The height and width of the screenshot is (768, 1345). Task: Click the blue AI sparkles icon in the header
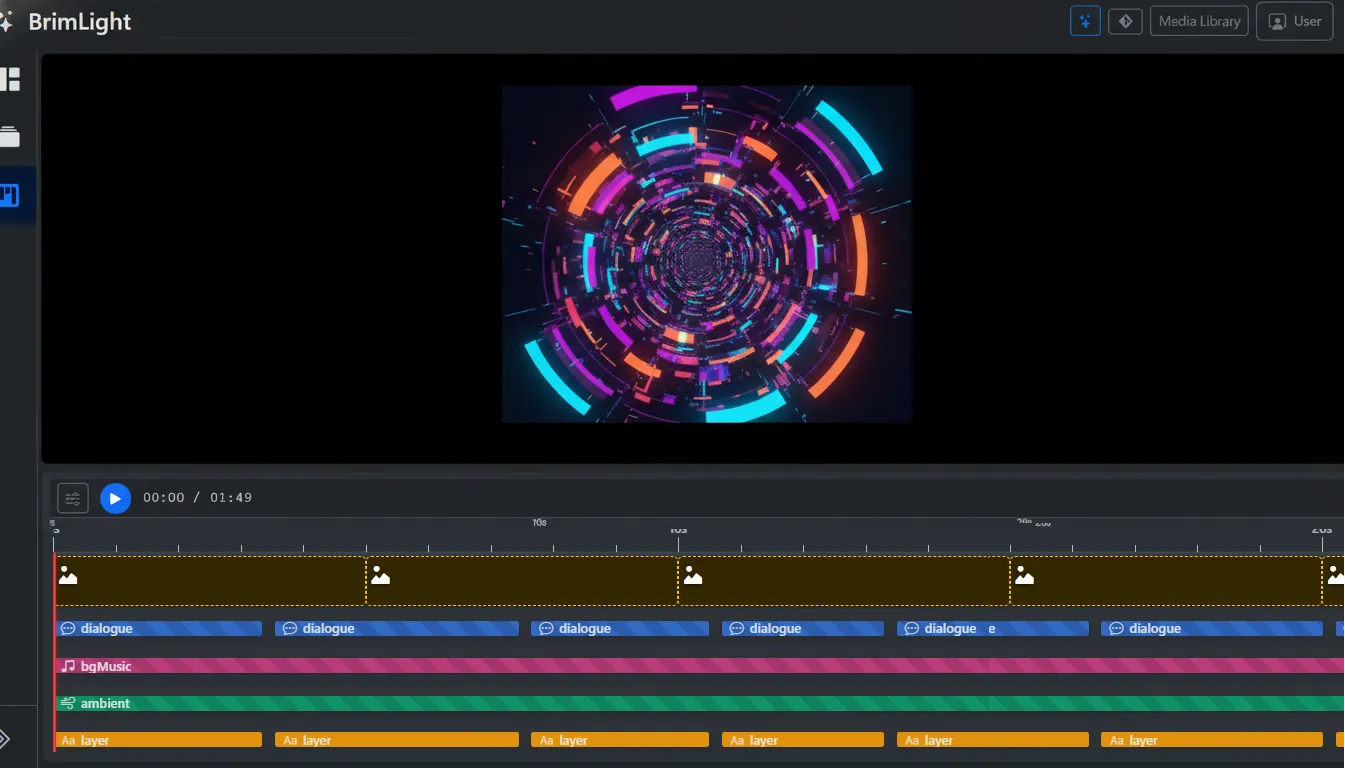coord(1085,20)
